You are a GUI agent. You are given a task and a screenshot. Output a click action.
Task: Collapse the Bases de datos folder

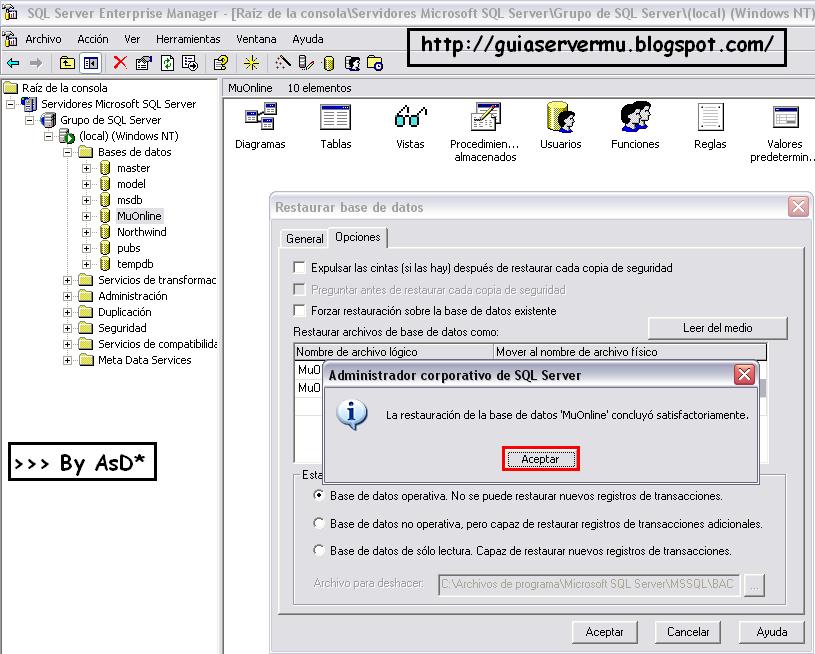[68, 152]
